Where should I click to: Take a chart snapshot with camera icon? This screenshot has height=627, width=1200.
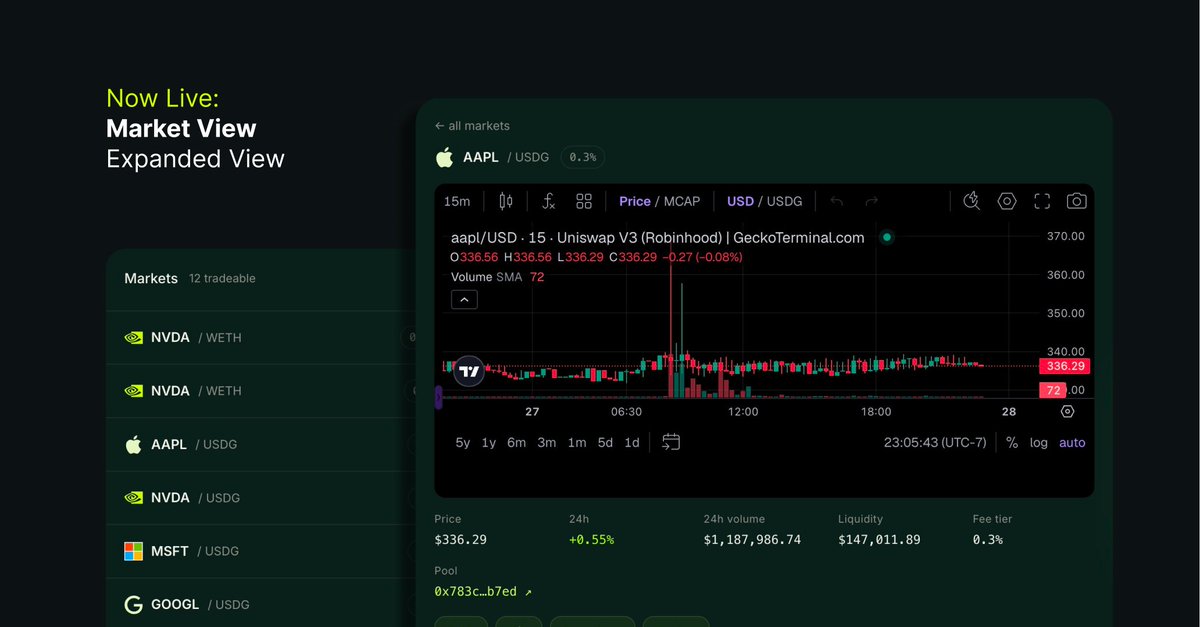[x=1076, y=201]
